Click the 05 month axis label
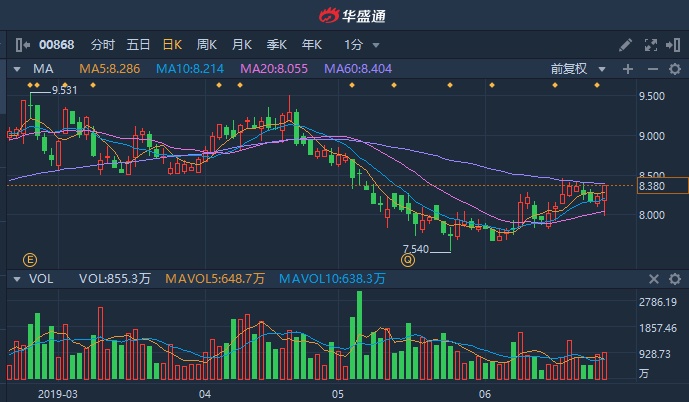 coord(337,394)
